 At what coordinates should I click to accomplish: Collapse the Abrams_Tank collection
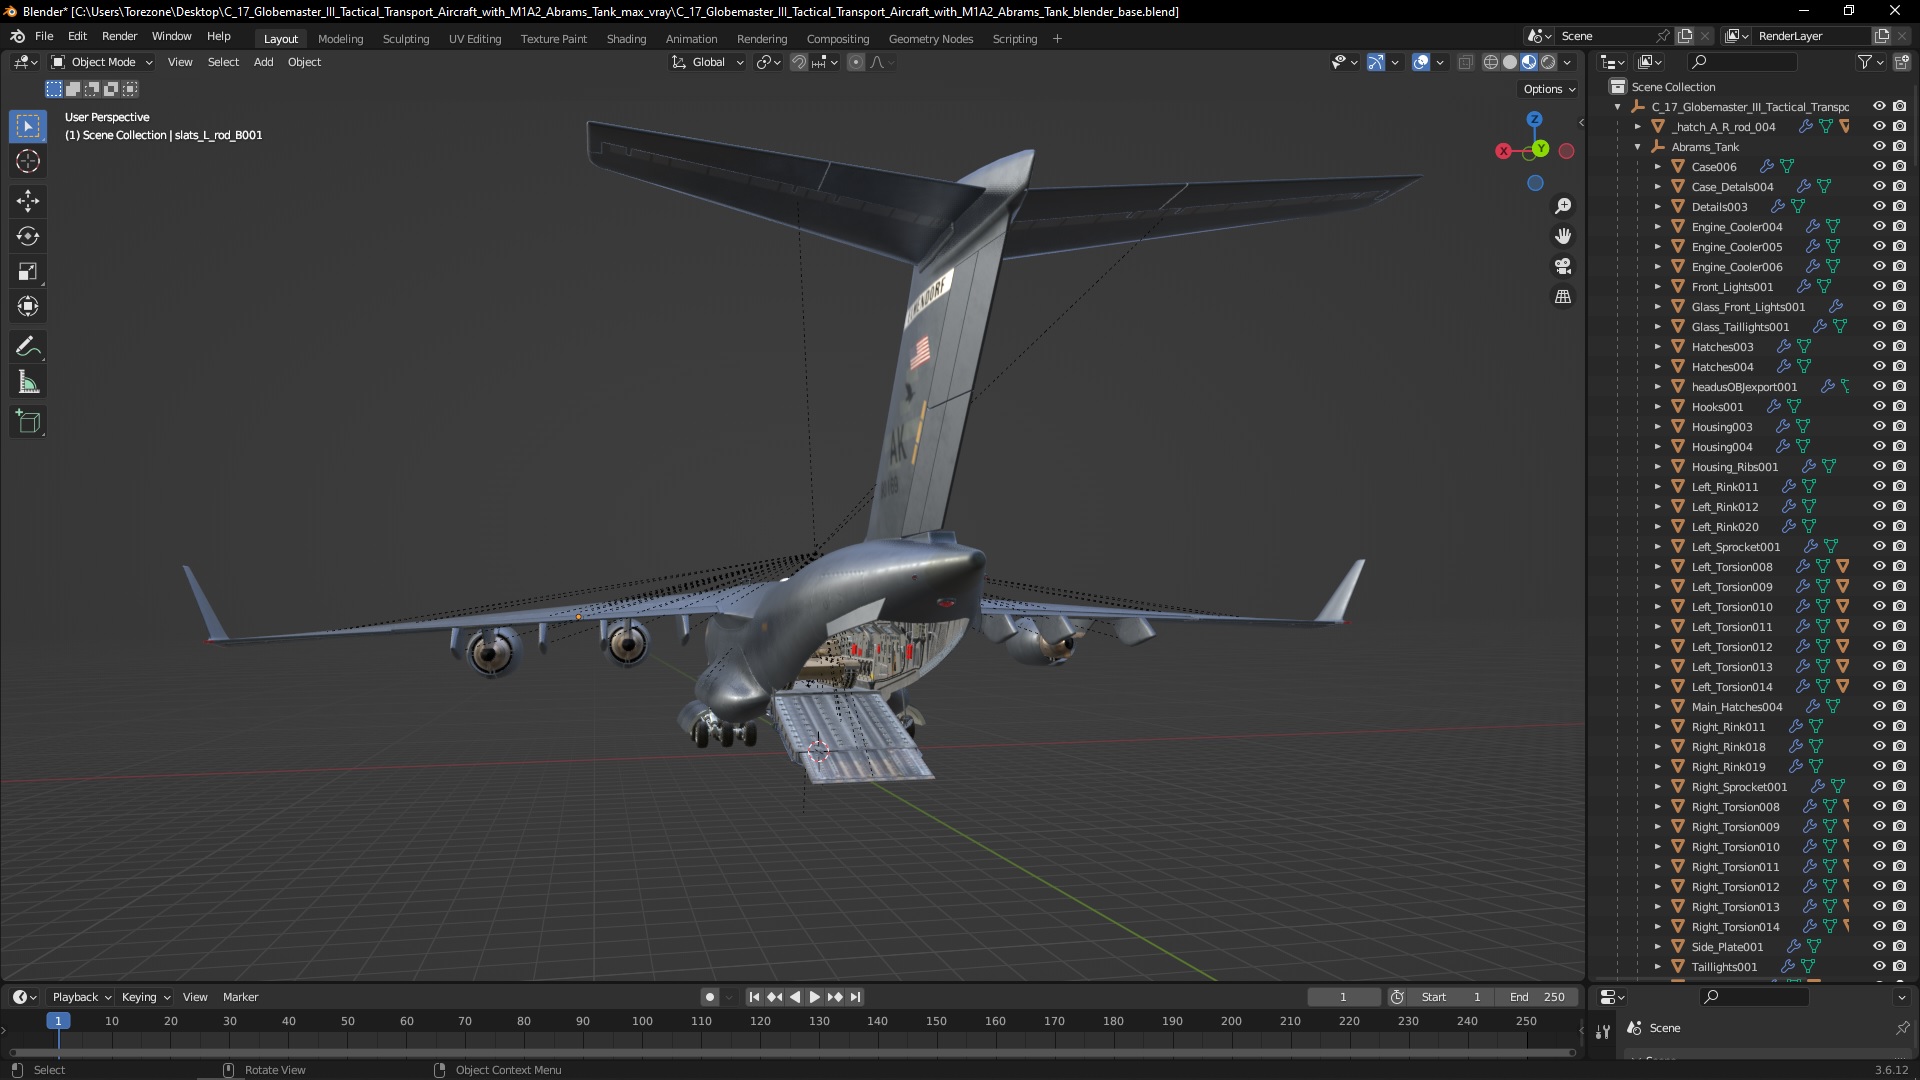(1638, 147)
